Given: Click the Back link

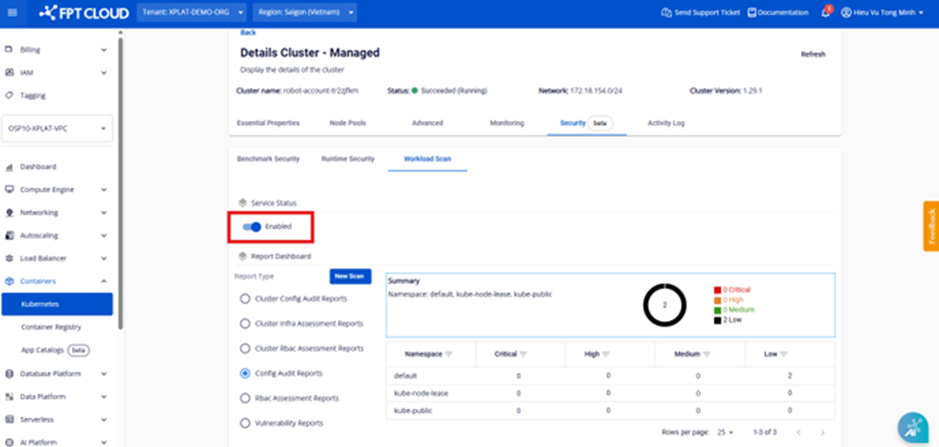Looking at the screenshot, I should [248, 33].
